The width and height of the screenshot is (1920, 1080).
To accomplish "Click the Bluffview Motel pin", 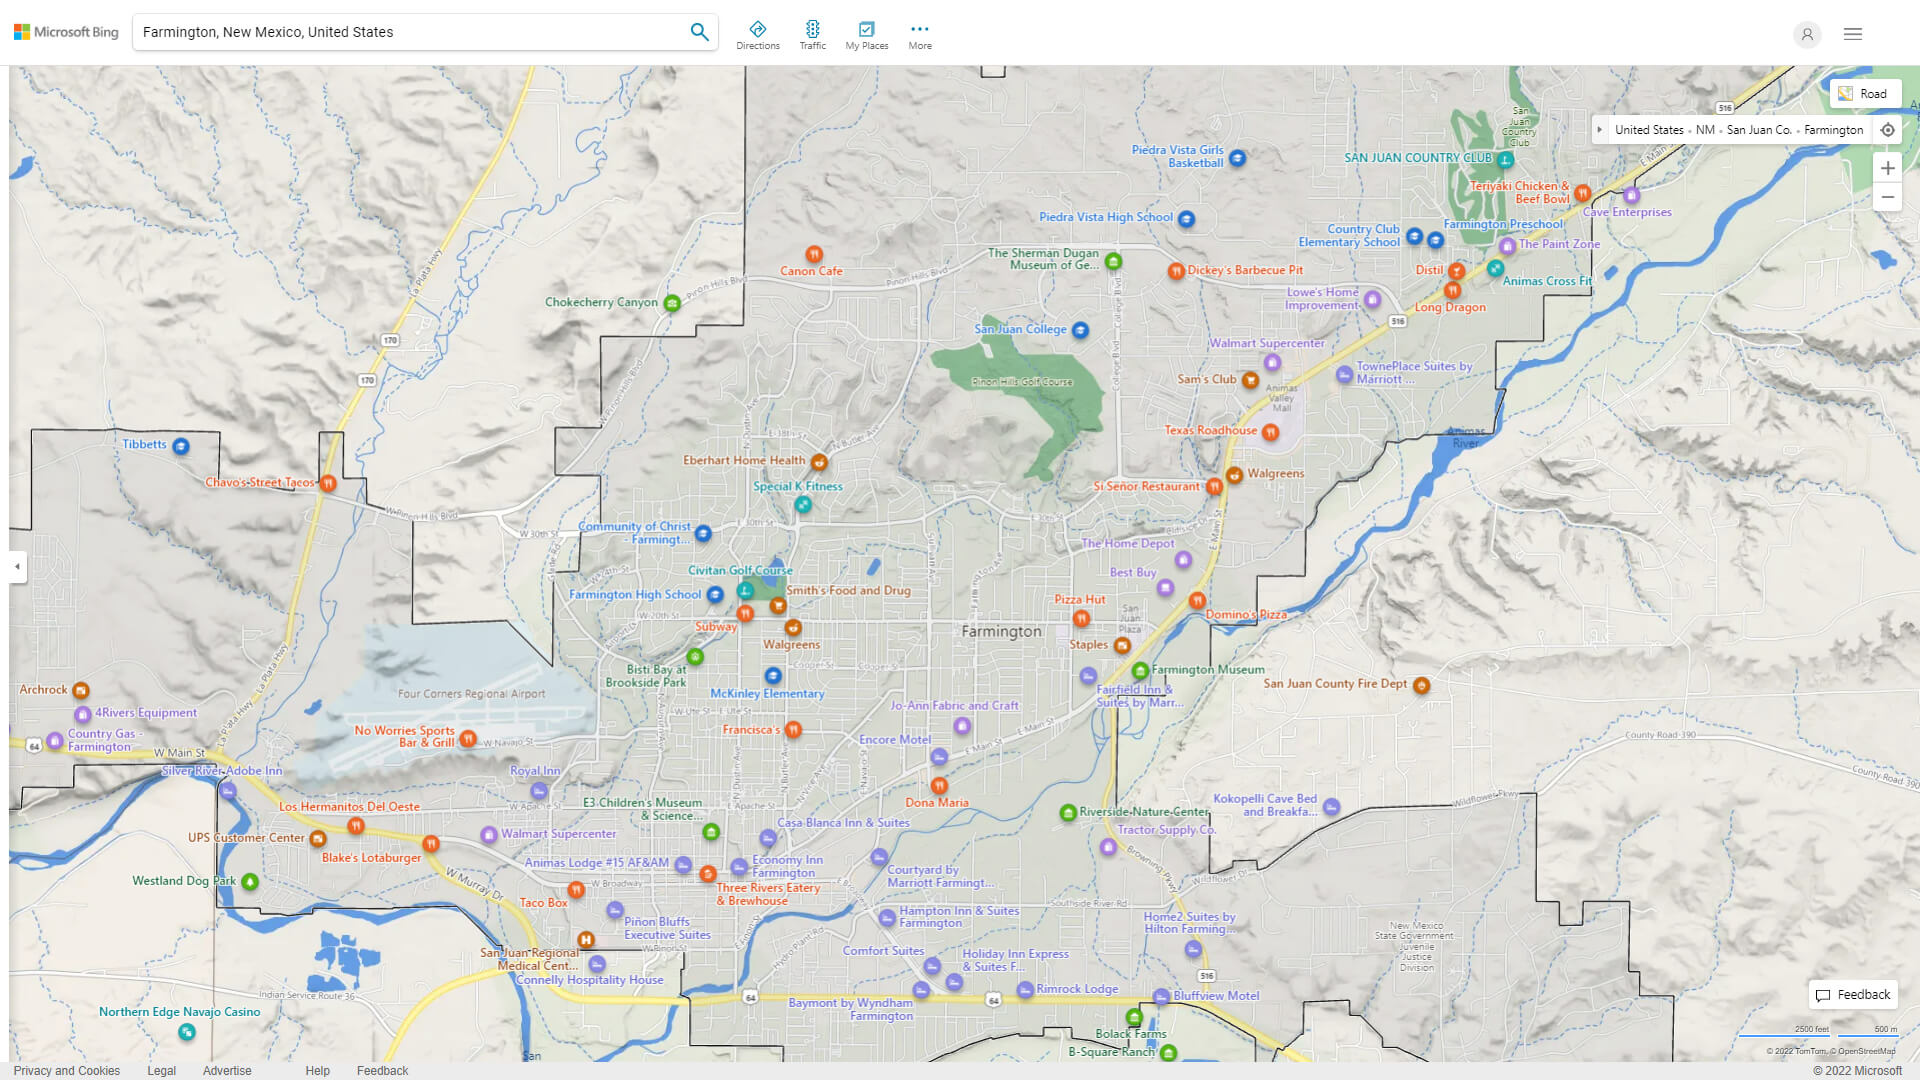I will [1161, 997].
